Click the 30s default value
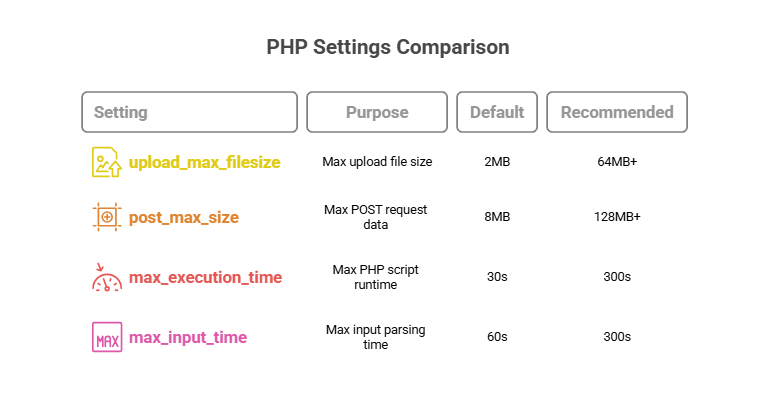The height and width of the screenshot is (417, 760). (497, 277)
